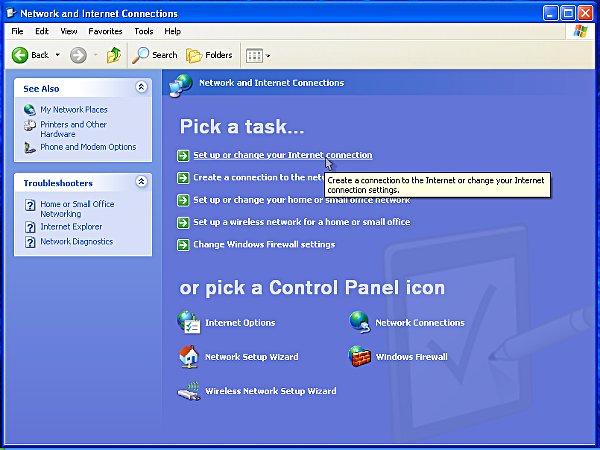Open My Network Places in See Also
Screen dimensions: 600x450
pos(73,110)
